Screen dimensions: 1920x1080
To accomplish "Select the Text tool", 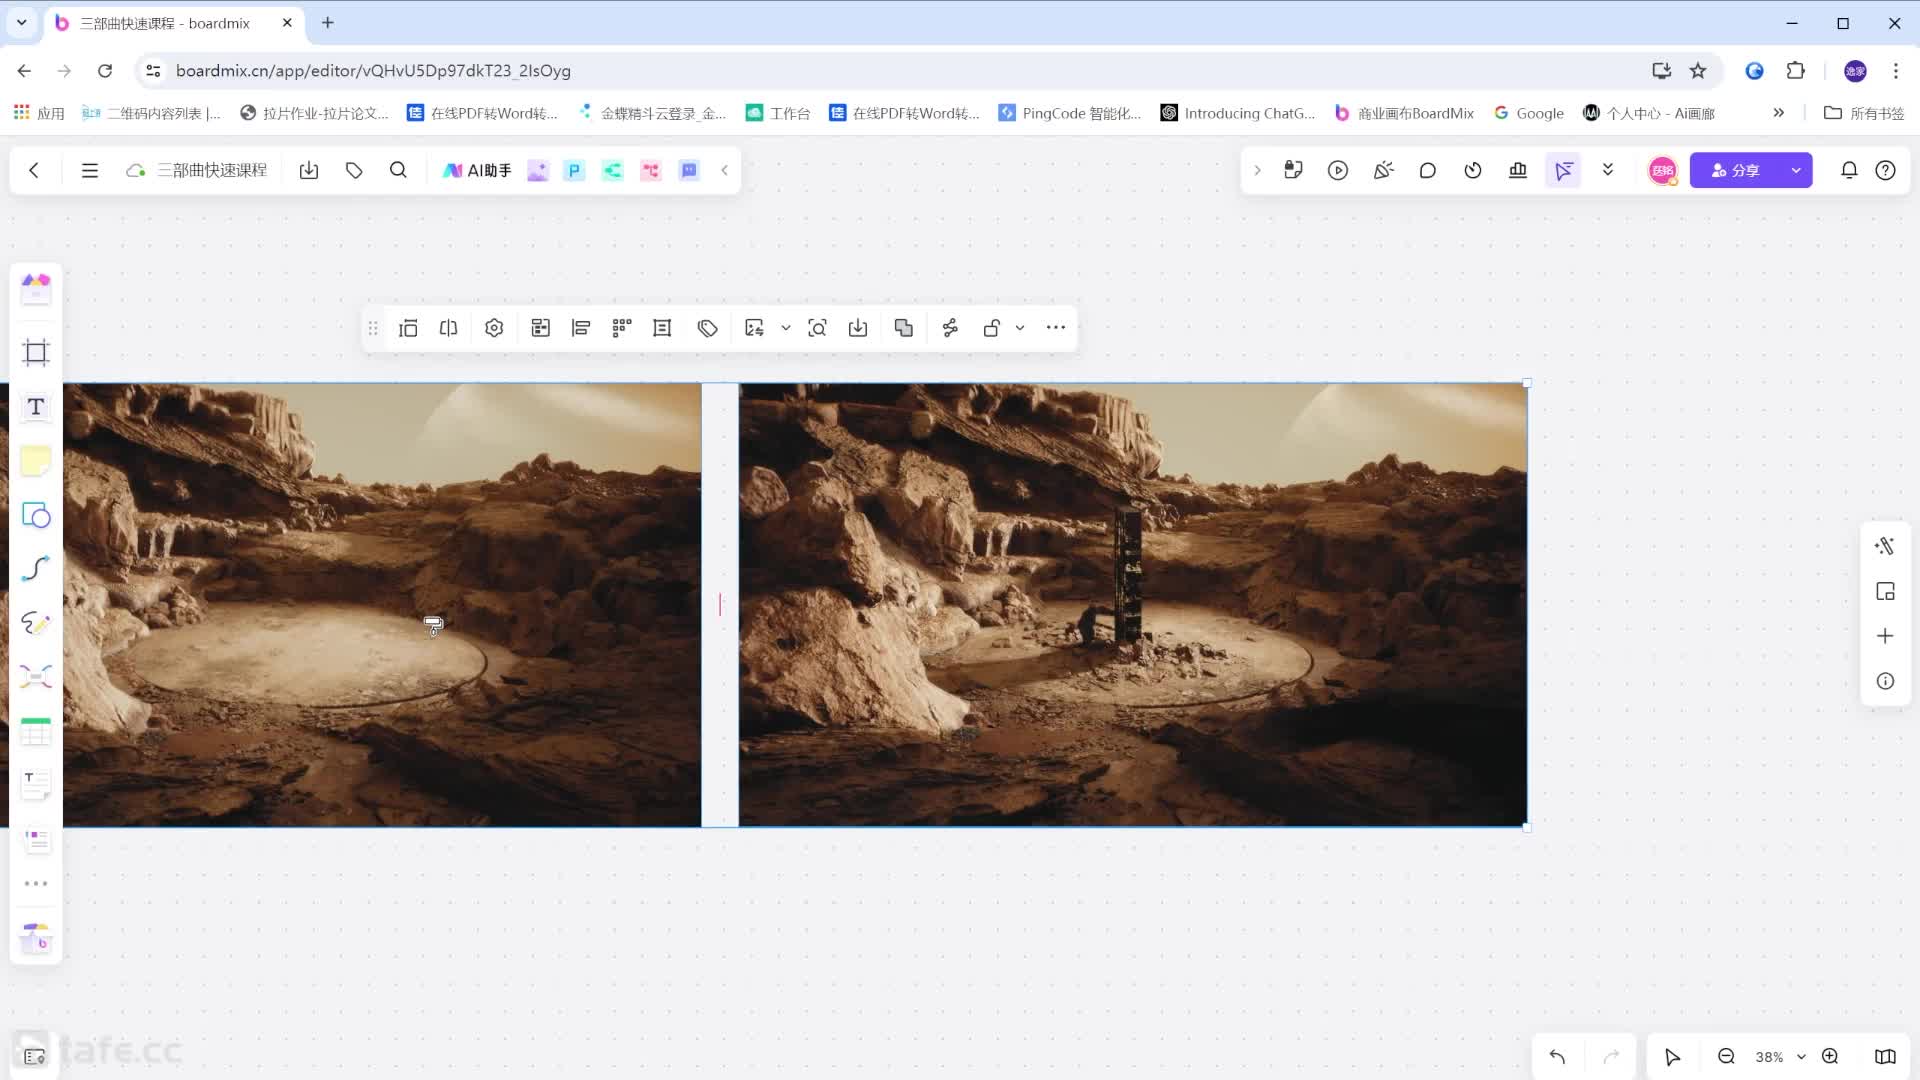I will pyautogui.click(x=36, y=407).
